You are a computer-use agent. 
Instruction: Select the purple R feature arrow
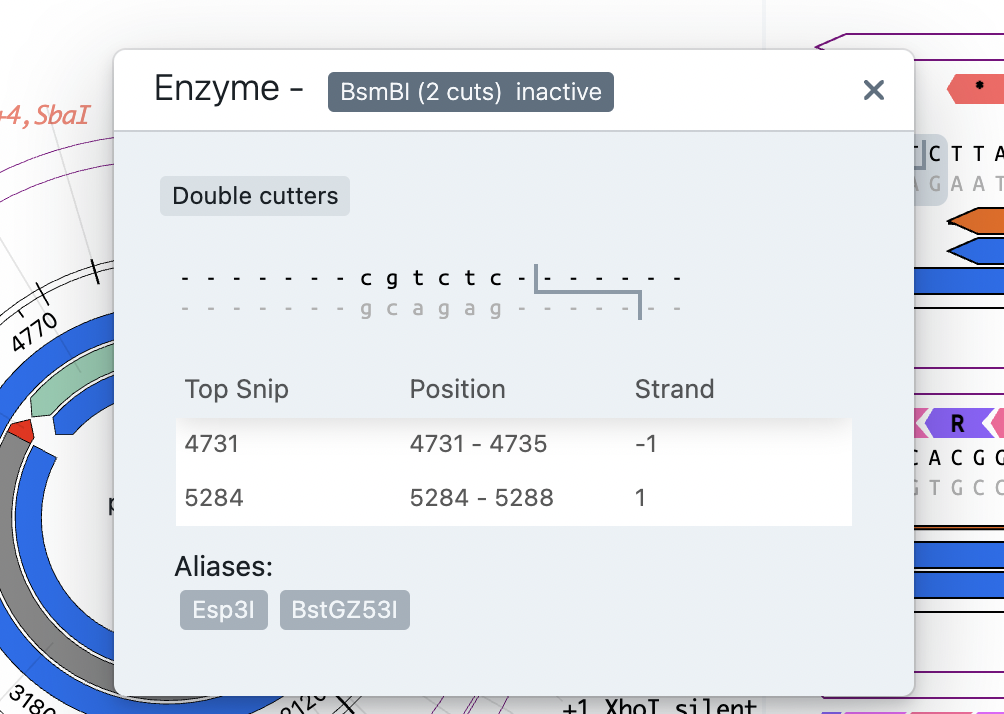click(957, 423)
